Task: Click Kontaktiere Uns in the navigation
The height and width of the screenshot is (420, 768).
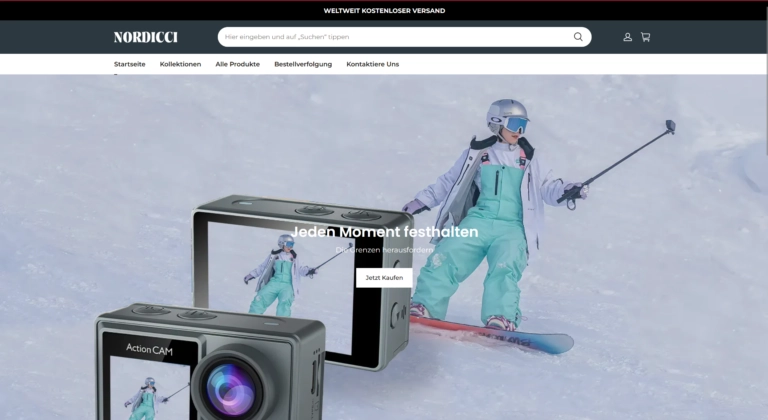Action: coord(372,64)
